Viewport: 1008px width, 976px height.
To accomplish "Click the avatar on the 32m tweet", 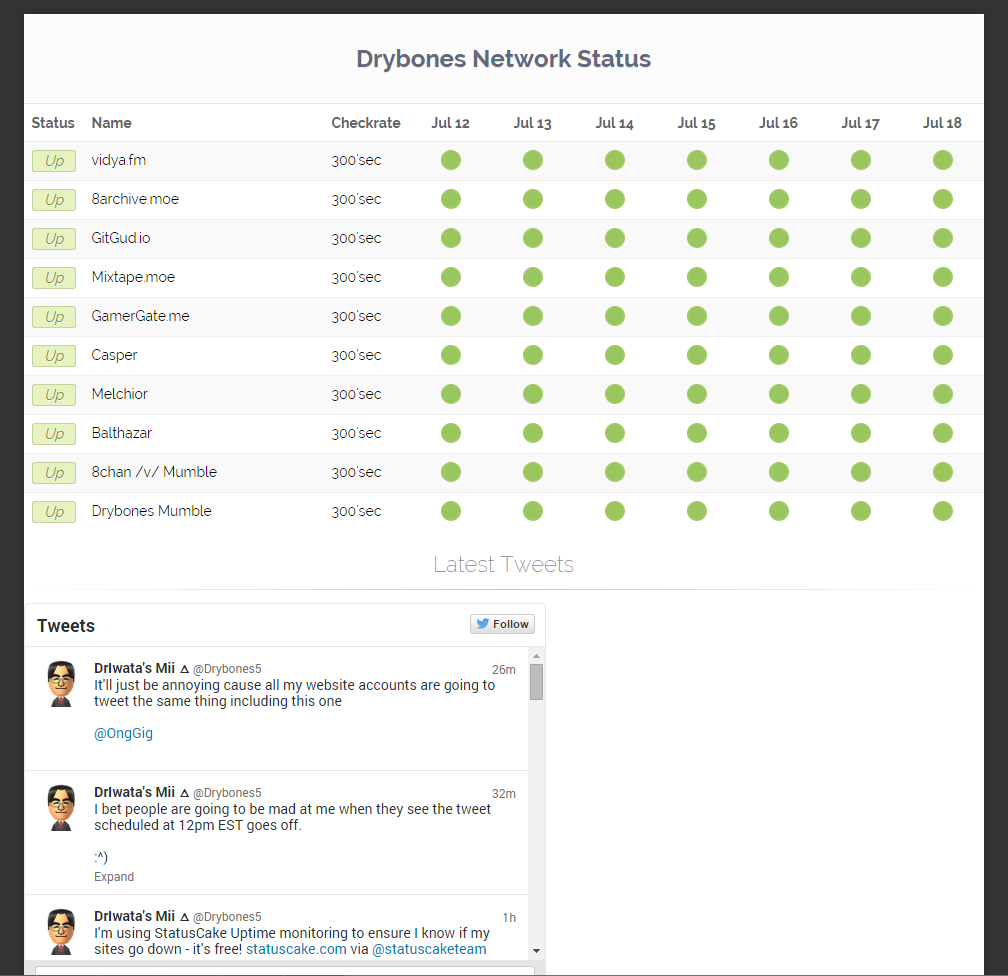I will point(61,808).
